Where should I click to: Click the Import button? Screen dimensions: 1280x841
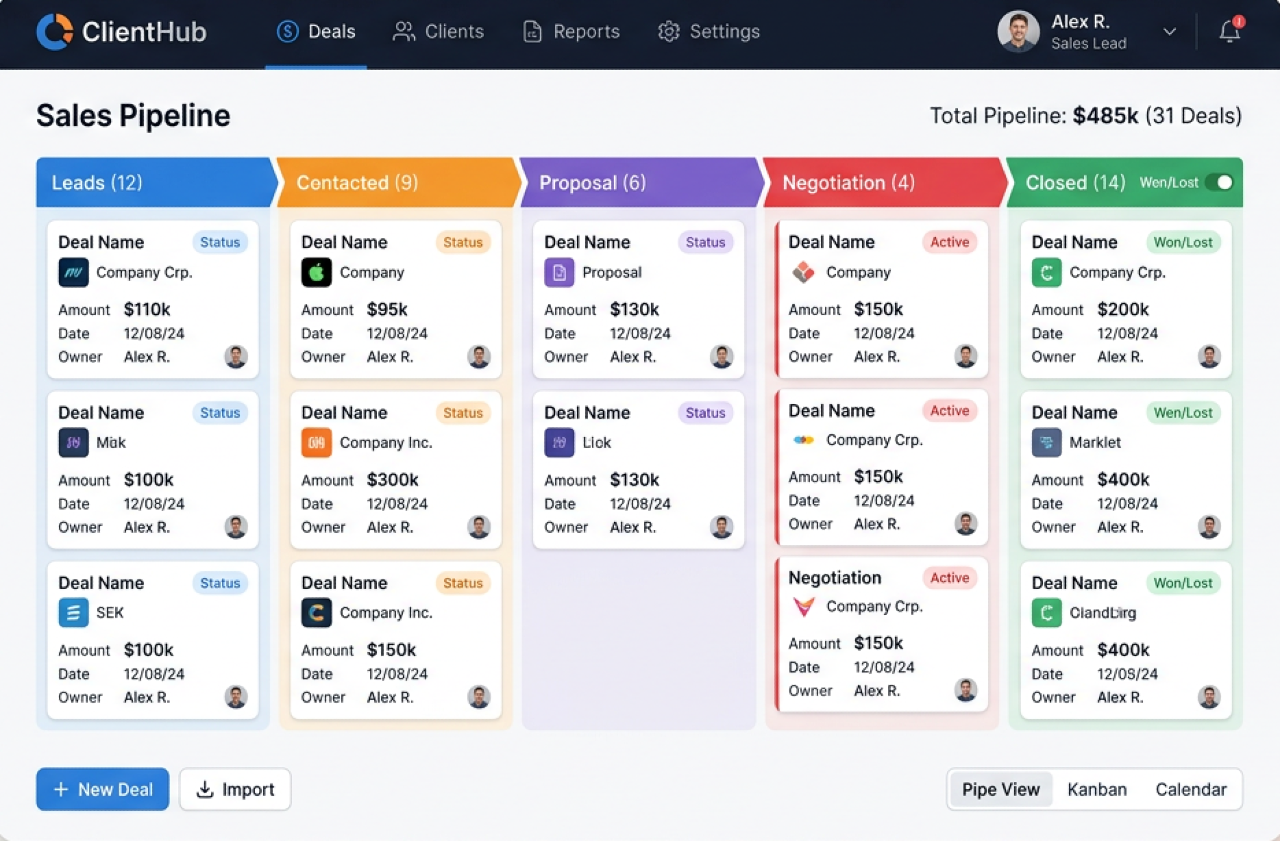tap(235, 789)
